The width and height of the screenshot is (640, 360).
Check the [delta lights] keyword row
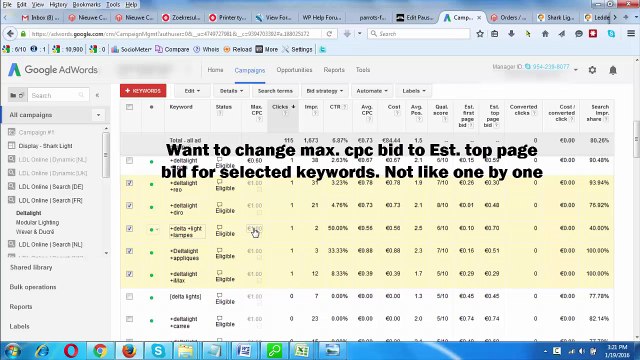pos(129,296)
